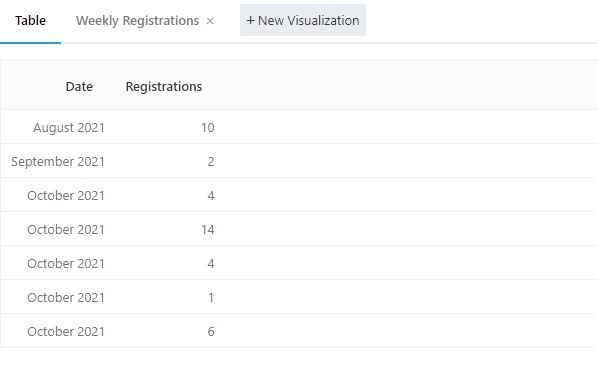Sort by the Date column header
The width and height of the screenshot is (597, 365).
click(x=79, y=86)
